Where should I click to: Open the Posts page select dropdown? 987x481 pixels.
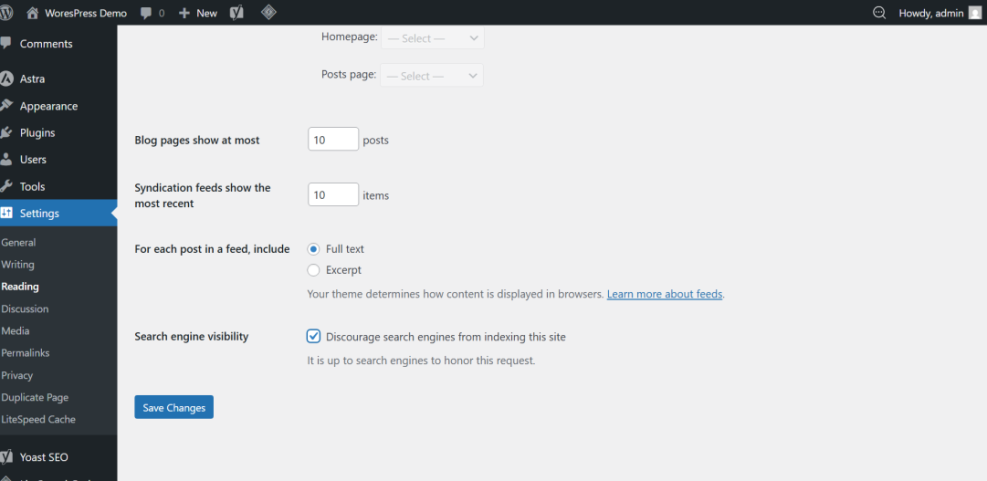[432, 76]
